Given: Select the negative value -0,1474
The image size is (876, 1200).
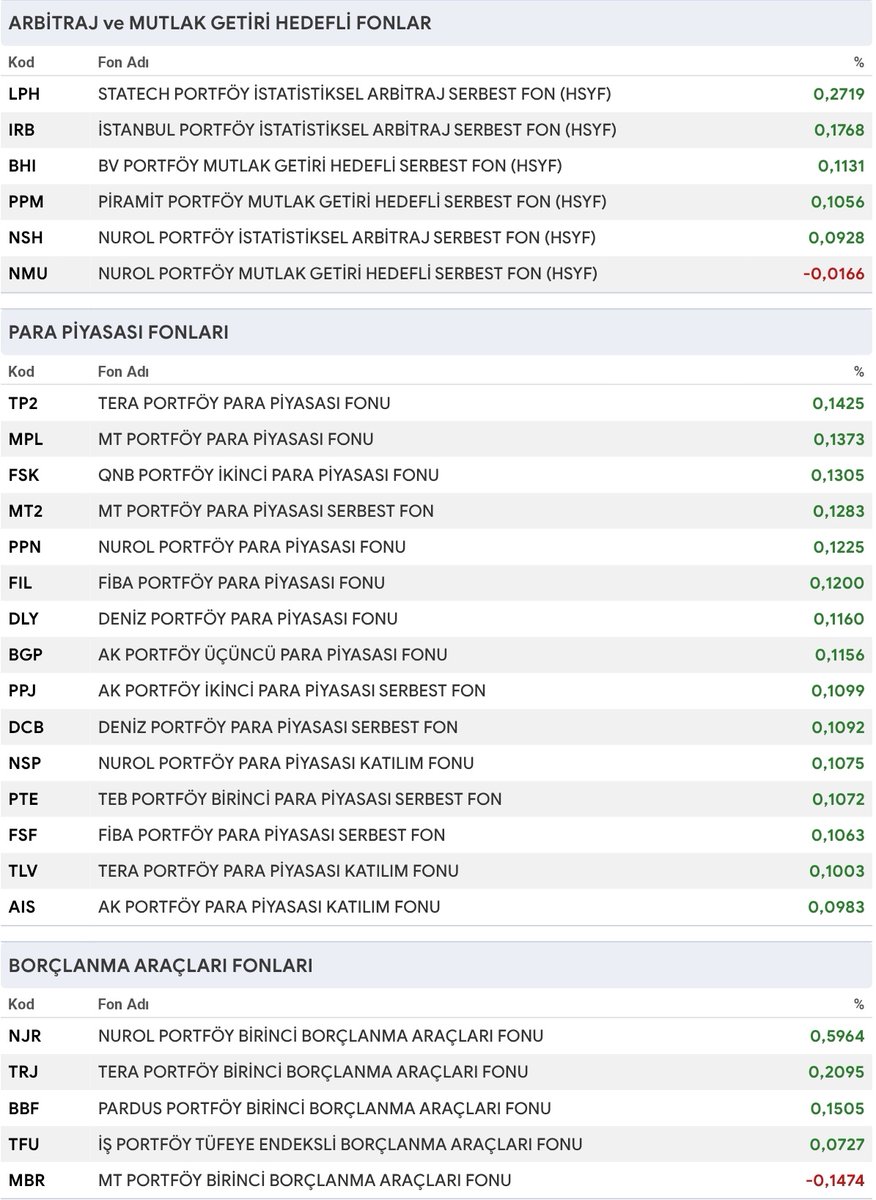Looking at the screenshot, I should [x=835, y=1180].
